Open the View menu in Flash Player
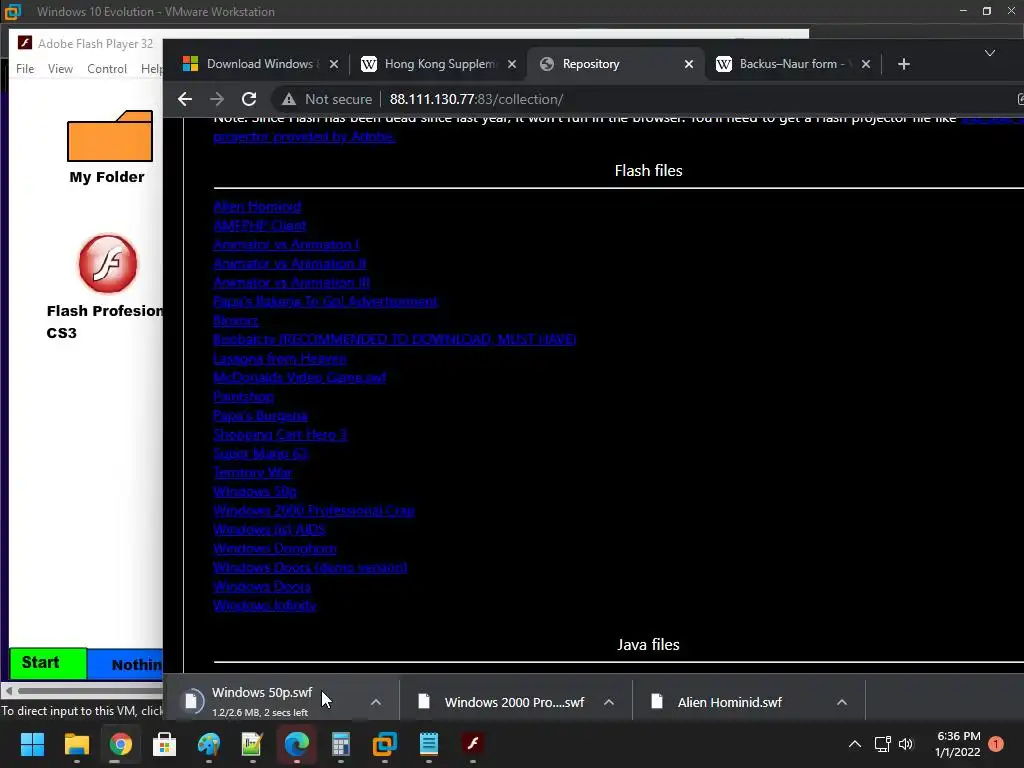1024x768 pixels. click(x=60, y=69)
